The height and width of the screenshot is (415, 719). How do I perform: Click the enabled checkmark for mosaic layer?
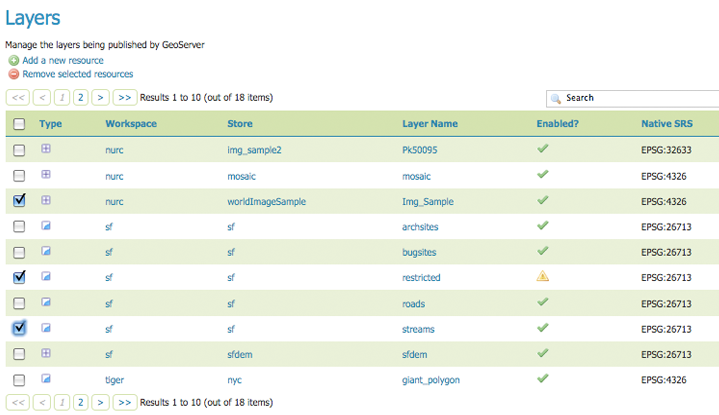(543, 174)
